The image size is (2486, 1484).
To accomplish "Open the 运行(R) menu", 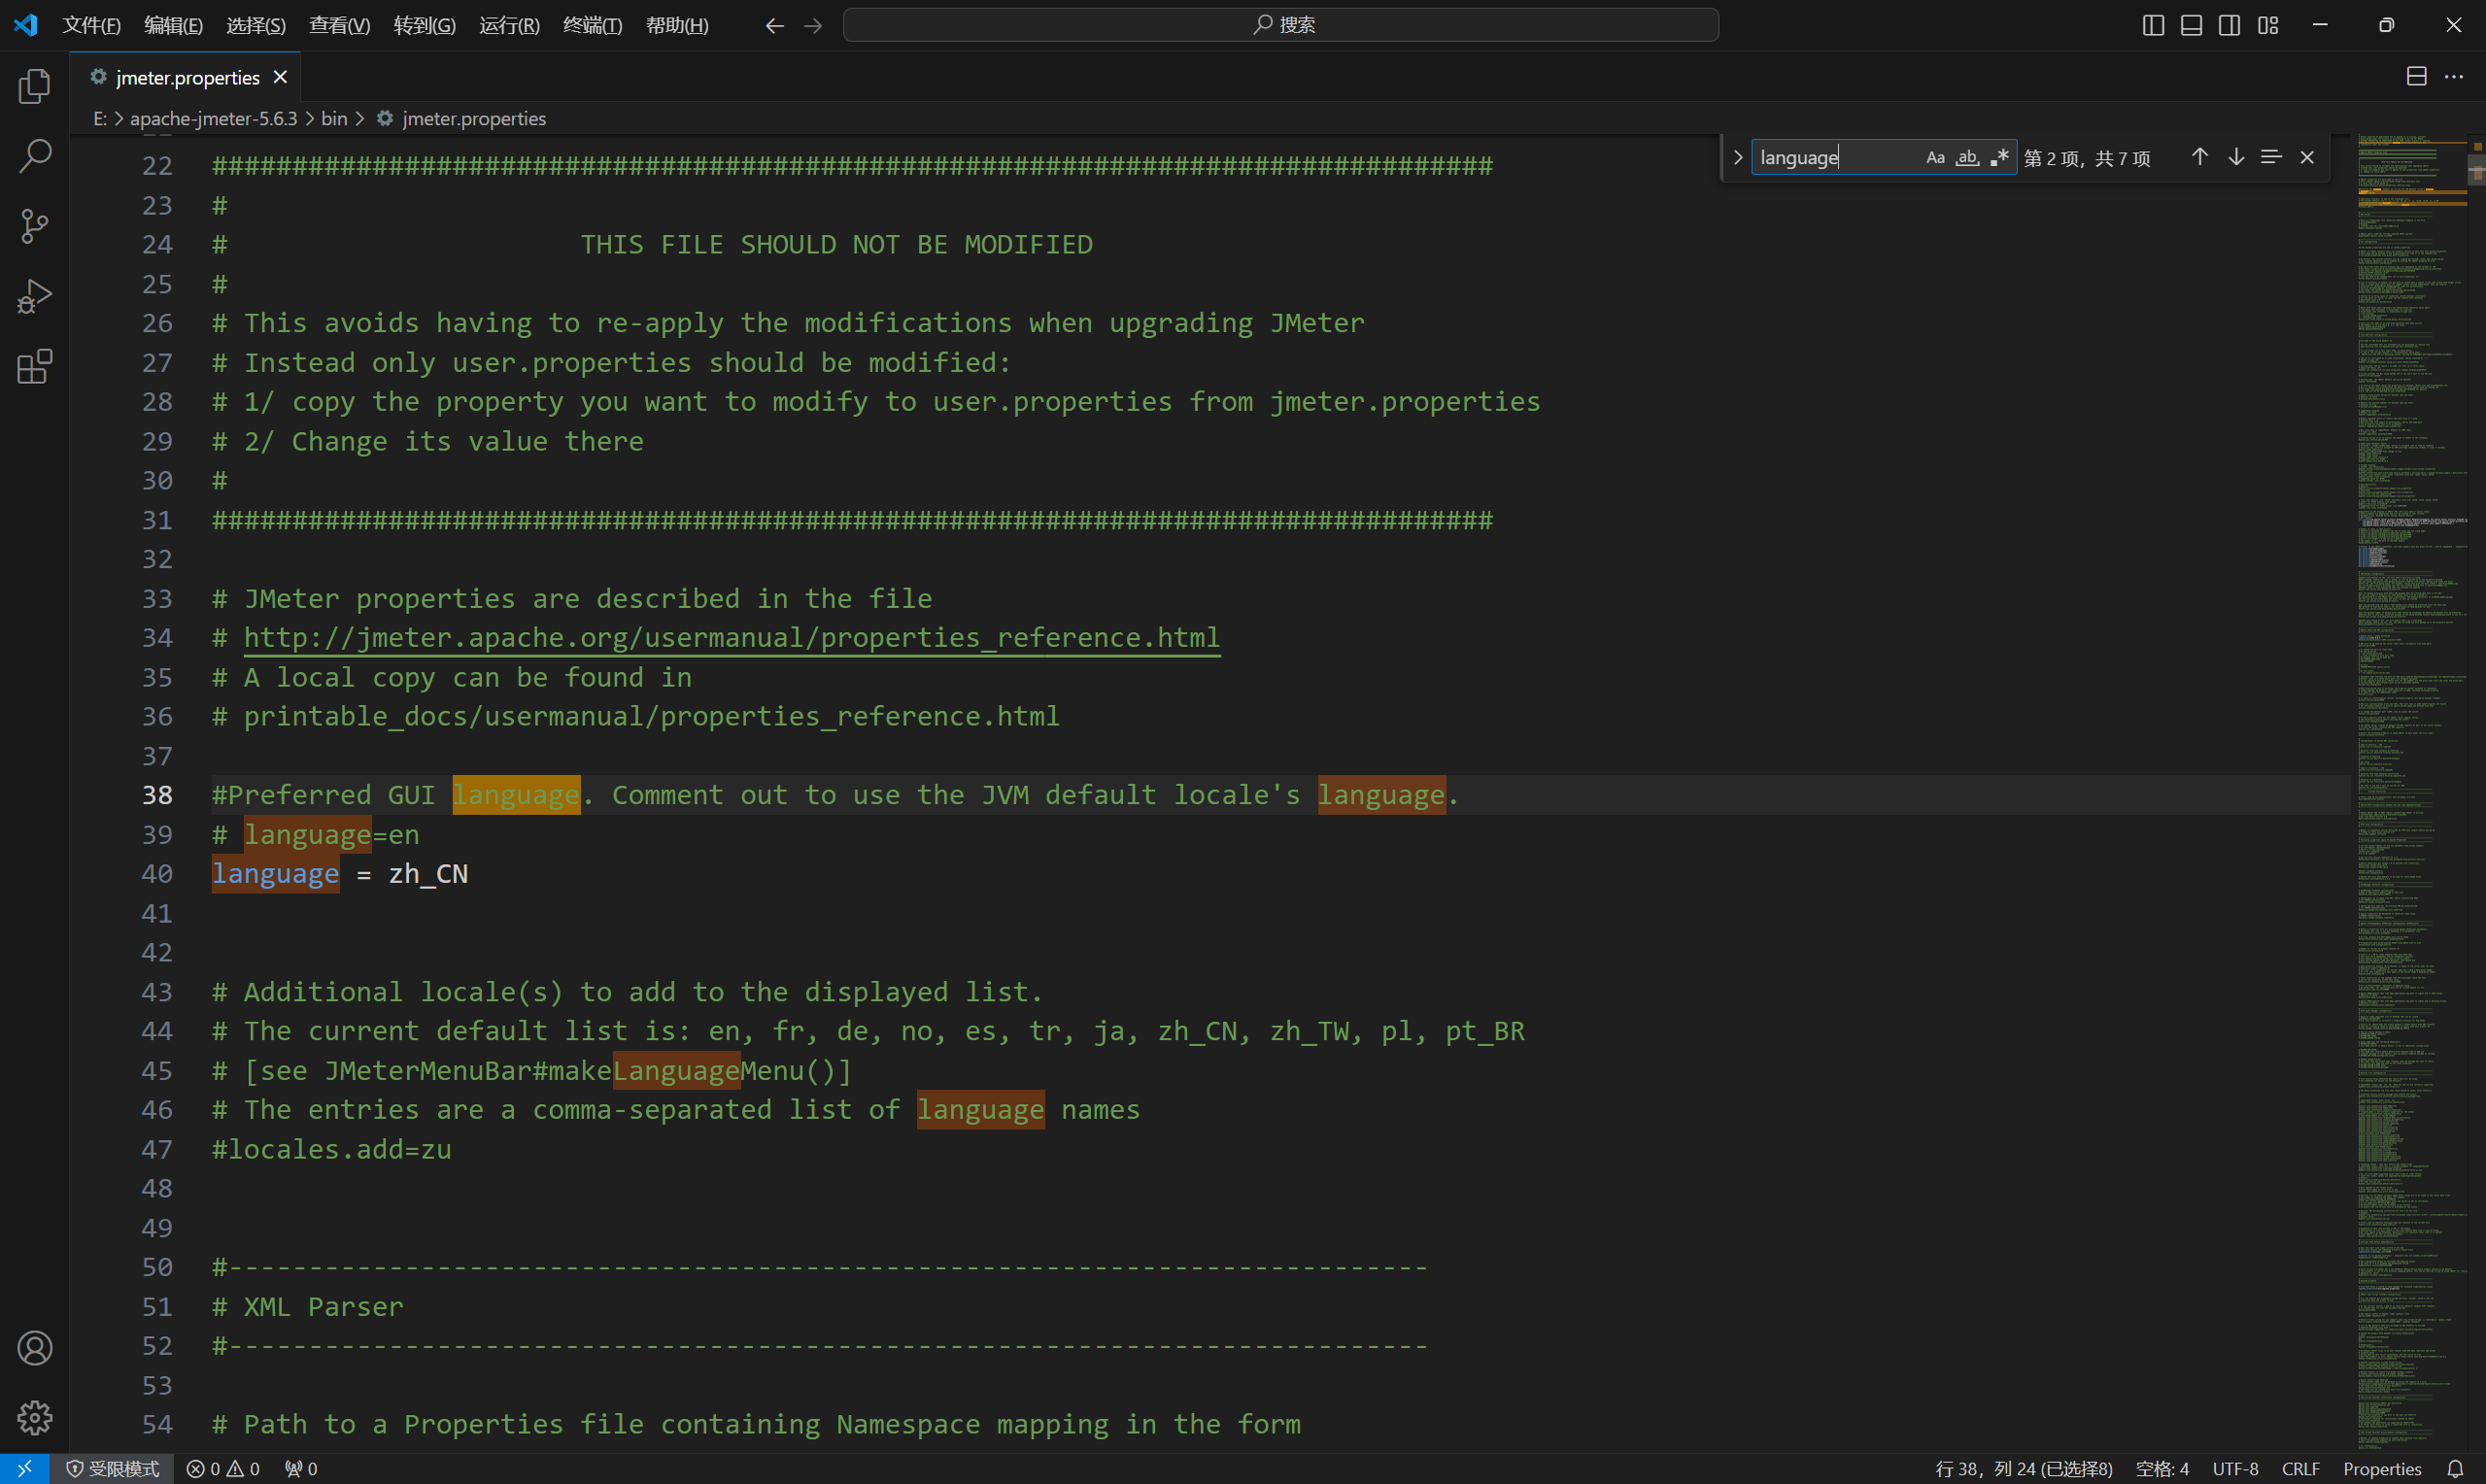I will [509, 25].
